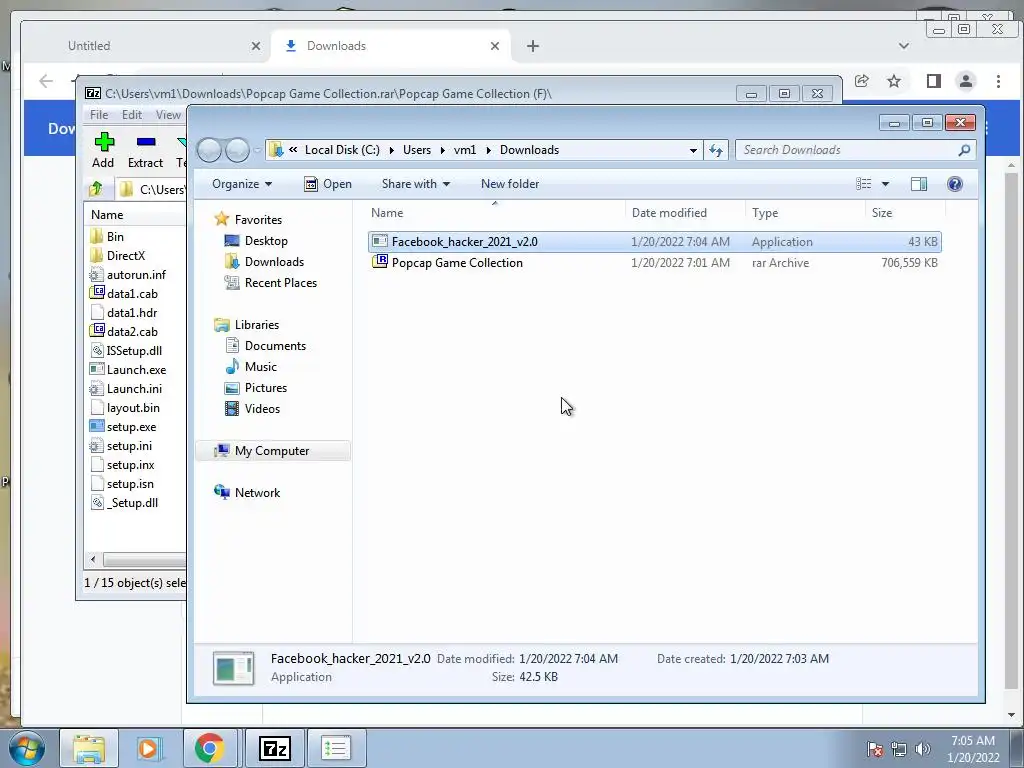Select My Computer in navigation pane
This screenshot has height=768, width=1024.
coord(272,451)
